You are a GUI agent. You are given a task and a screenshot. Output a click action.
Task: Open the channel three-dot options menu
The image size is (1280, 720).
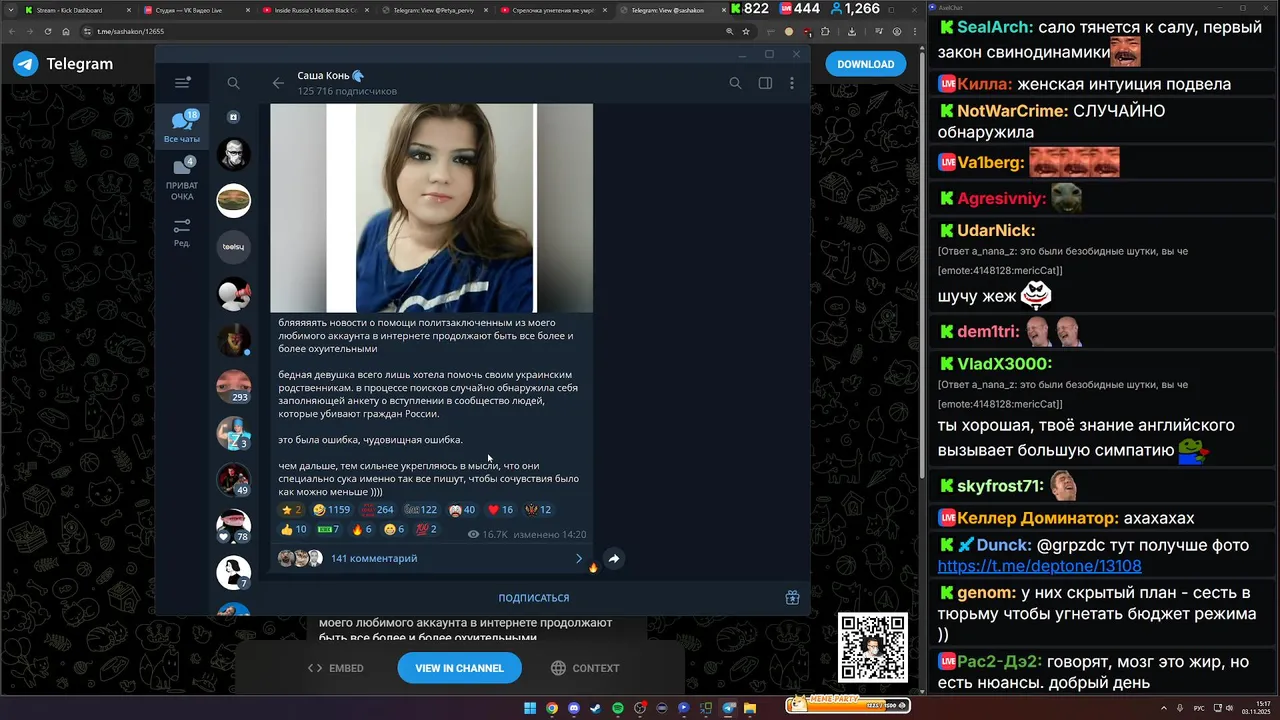click(x=792, y=83)
